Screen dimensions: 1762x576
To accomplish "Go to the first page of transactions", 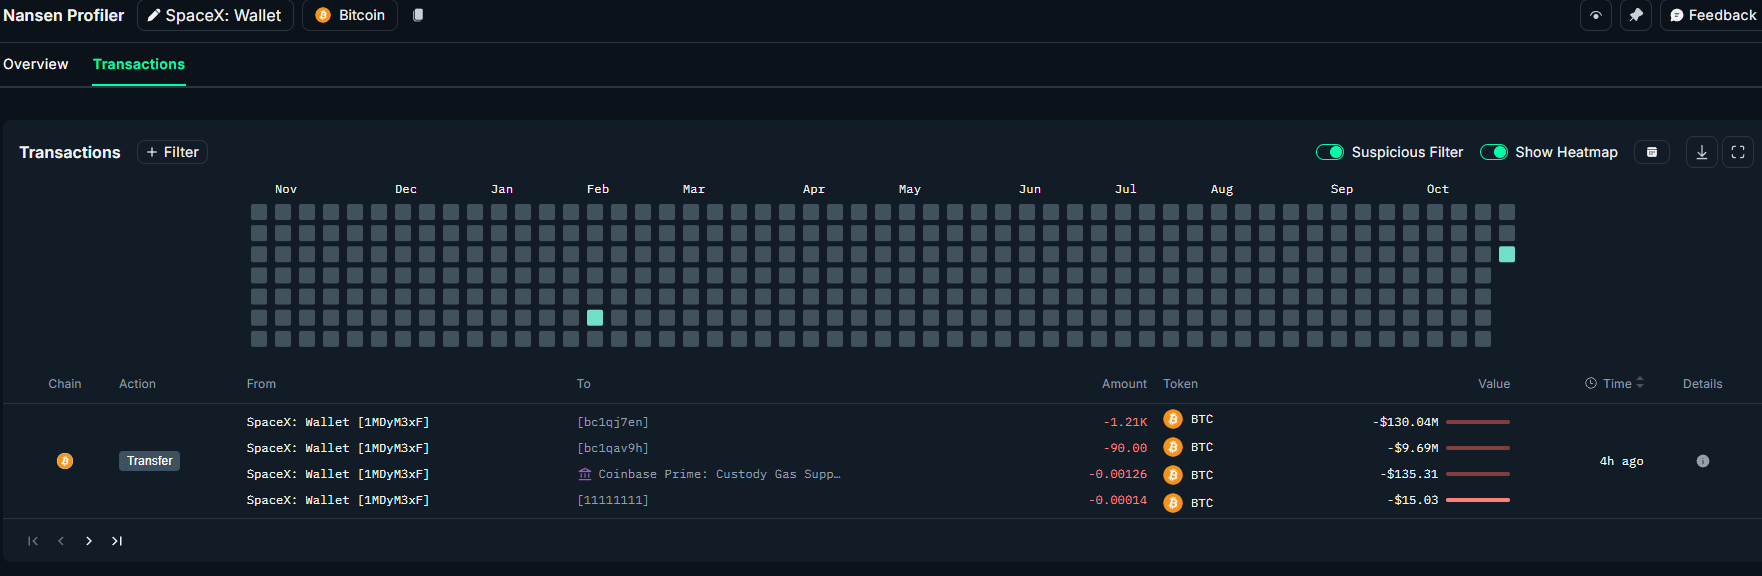I will coord(33,541).
